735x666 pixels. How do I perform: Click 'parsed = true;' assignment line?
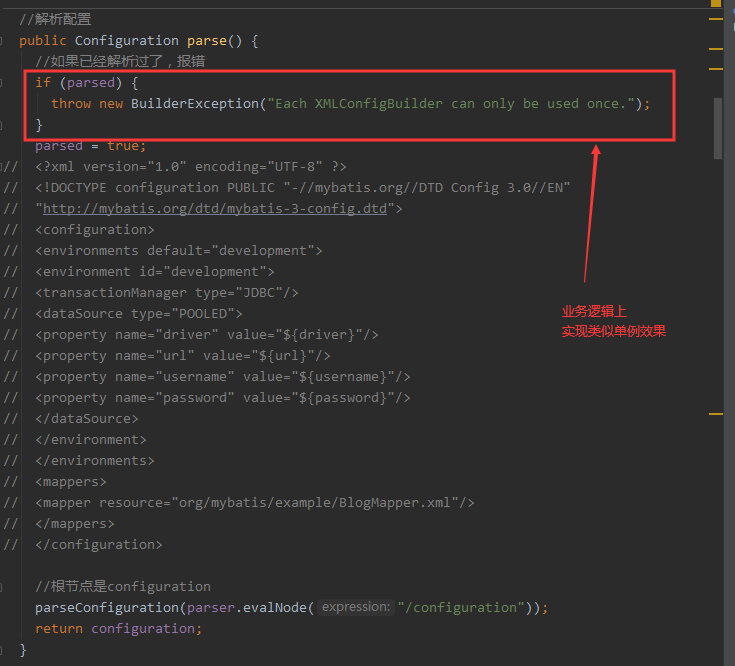click(90, 146)
